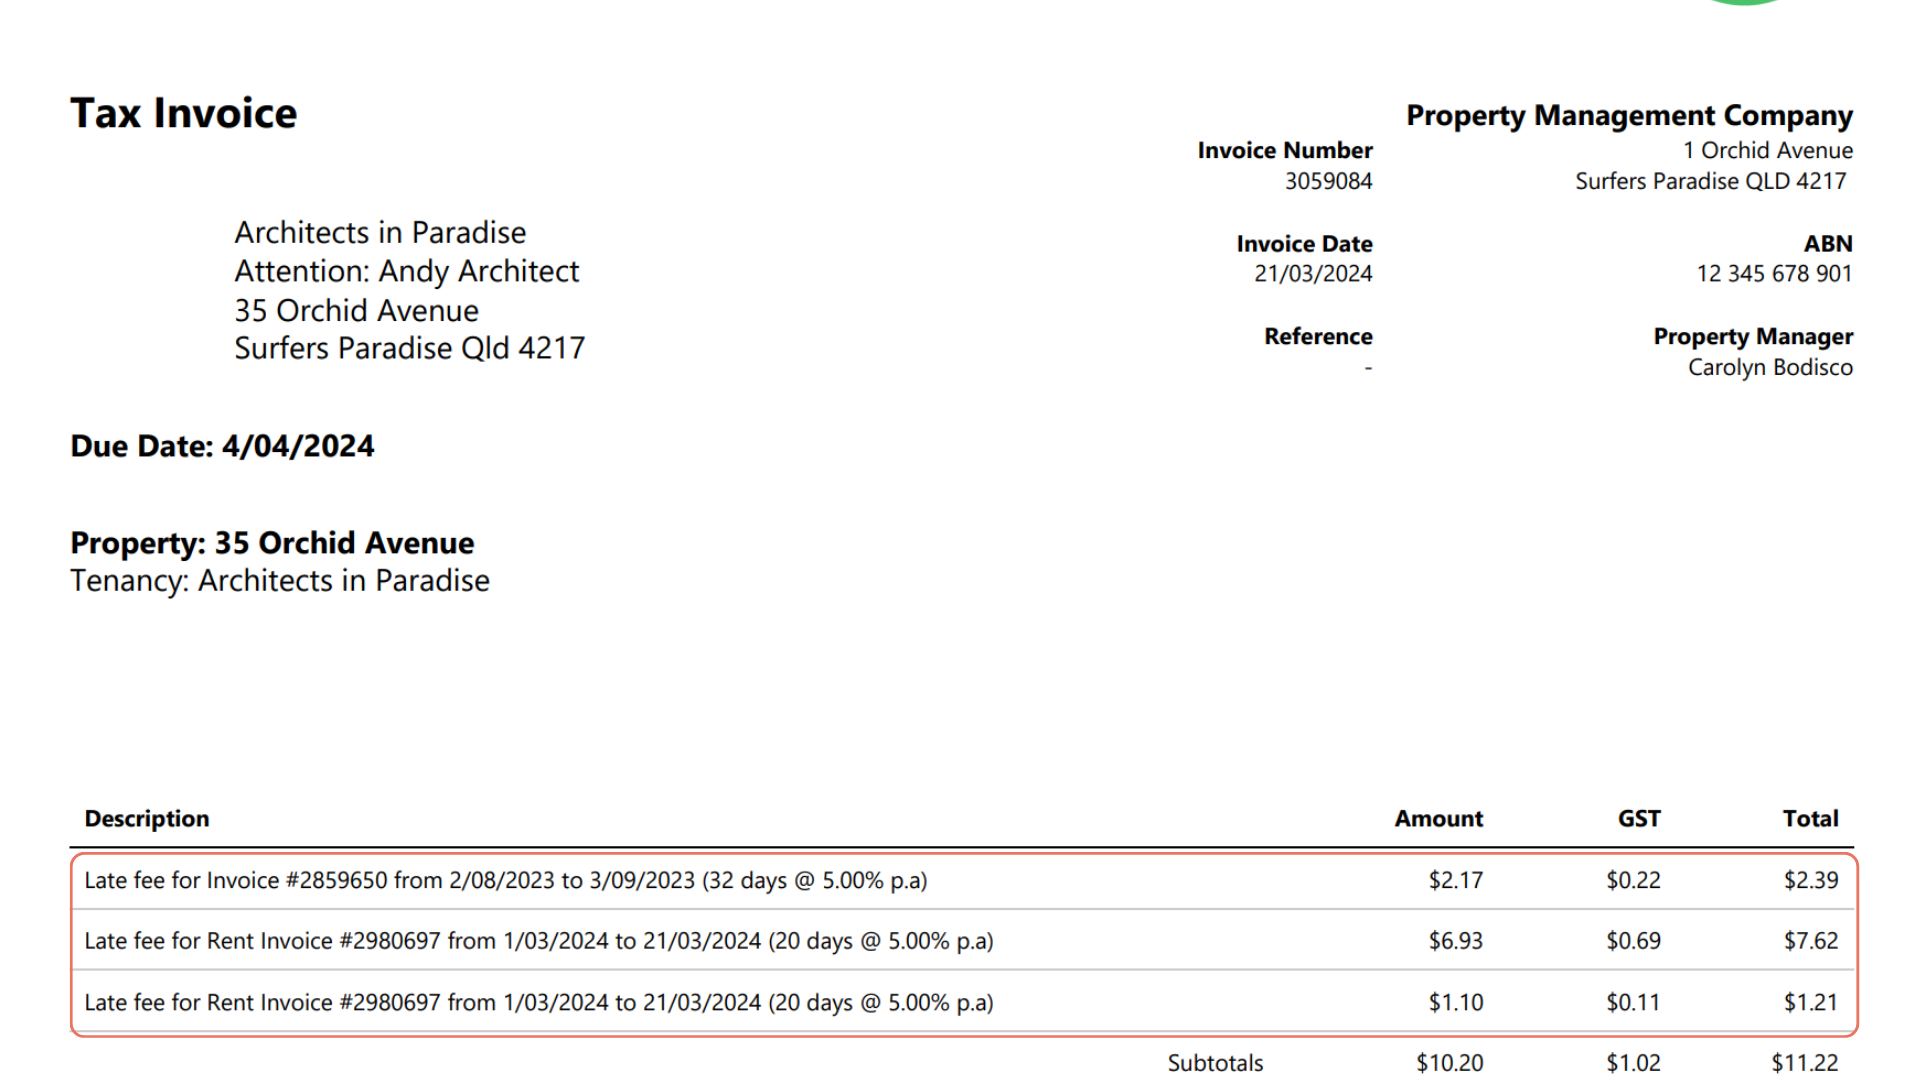Click the Amount column header

pyautogui.click(x=1438, y=819)
